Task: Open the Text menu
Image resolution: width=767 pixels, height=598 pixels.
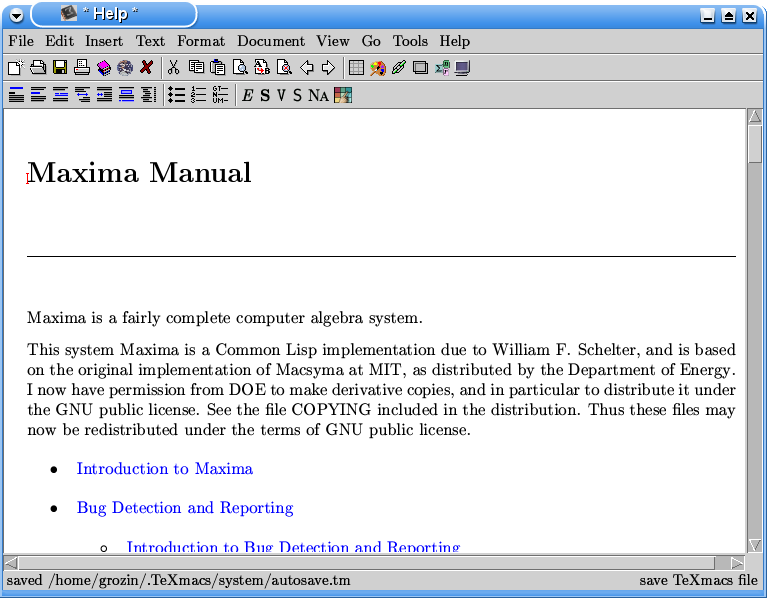Action: [150, 41]
